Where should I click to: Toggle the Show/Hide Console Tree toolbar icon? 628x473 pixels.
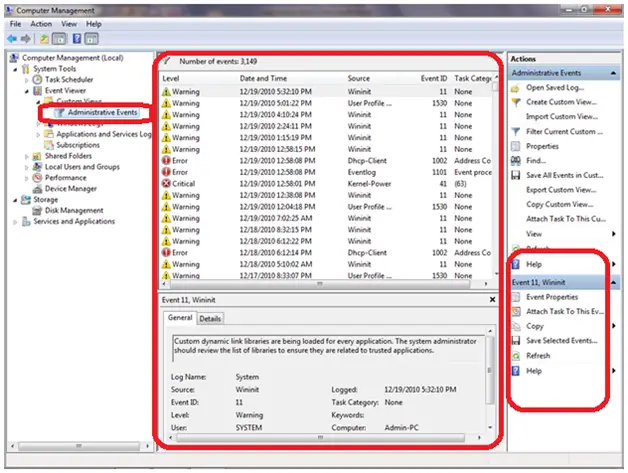(59, 39)
